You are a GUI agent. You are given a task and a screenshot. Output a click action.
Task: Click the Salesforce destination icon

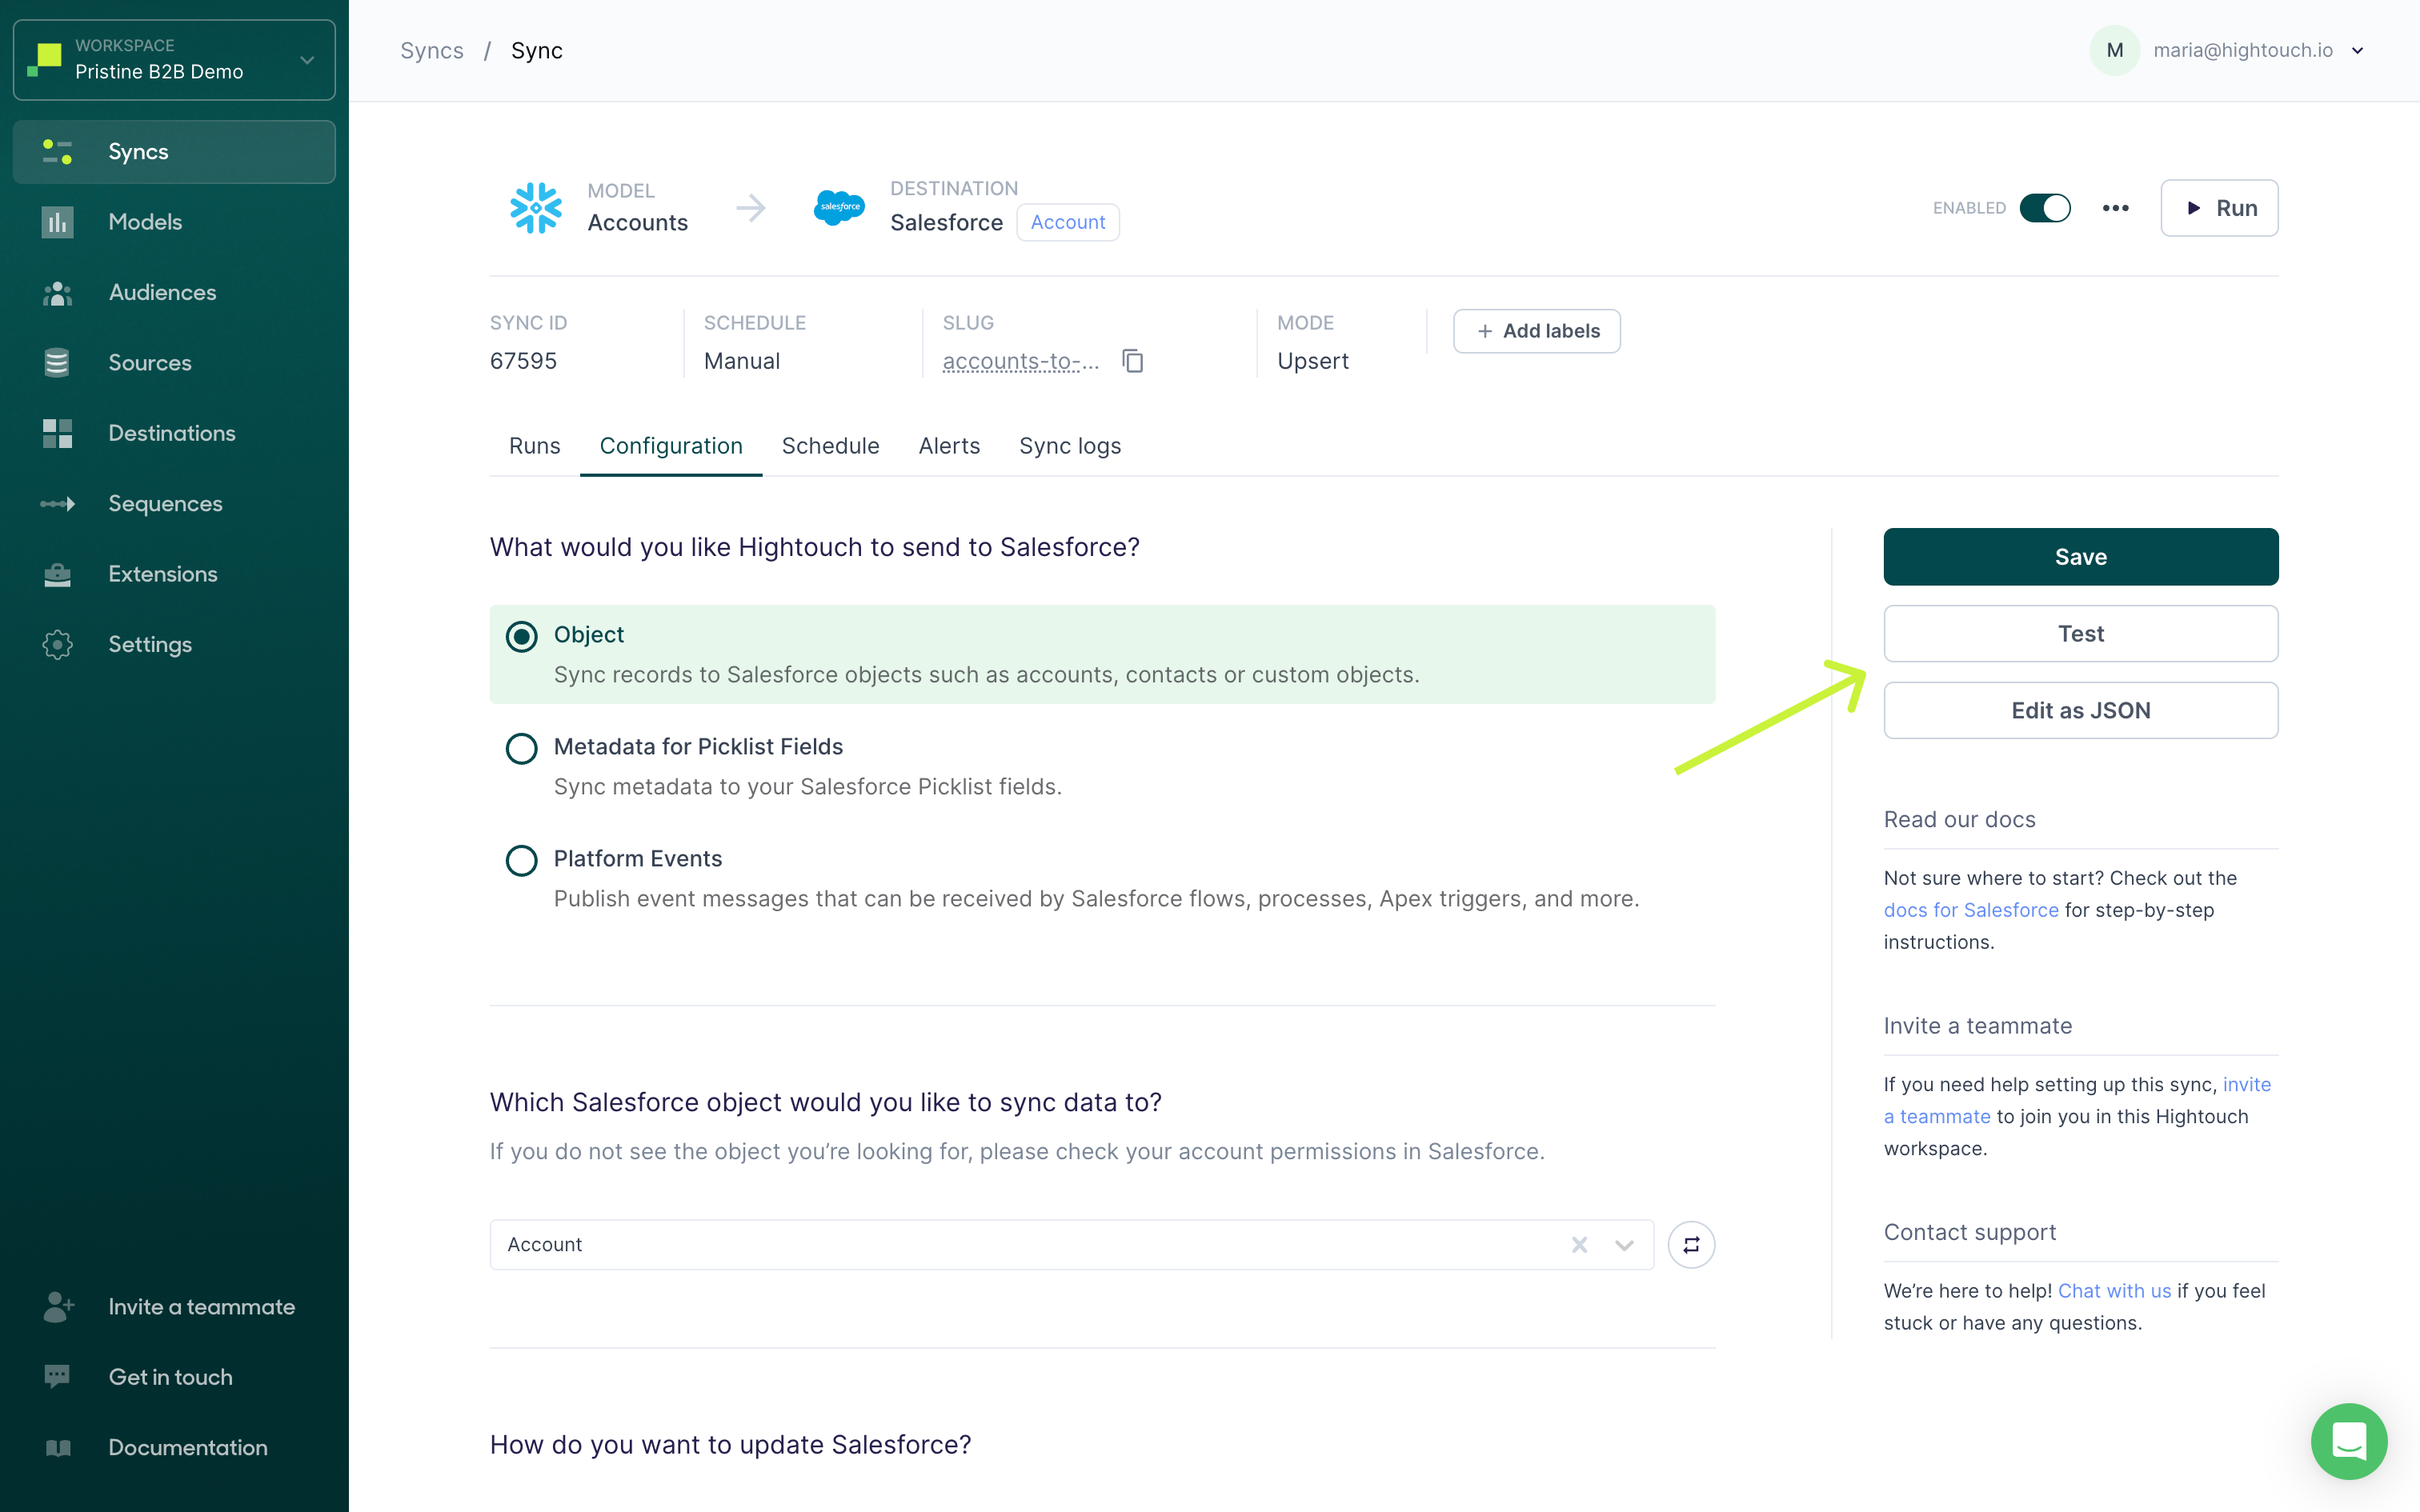pos(838,207)
